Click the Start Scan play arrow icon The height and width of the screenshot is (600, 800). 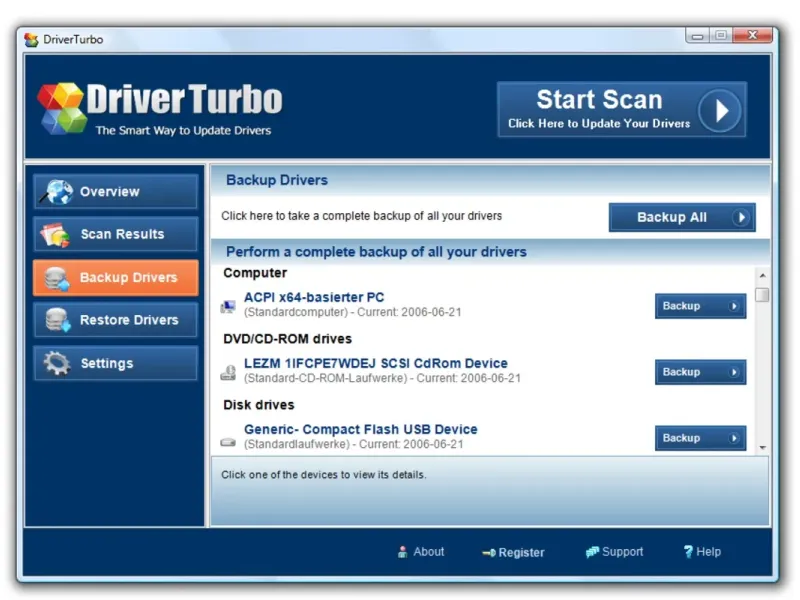click(x=720, y=110)
